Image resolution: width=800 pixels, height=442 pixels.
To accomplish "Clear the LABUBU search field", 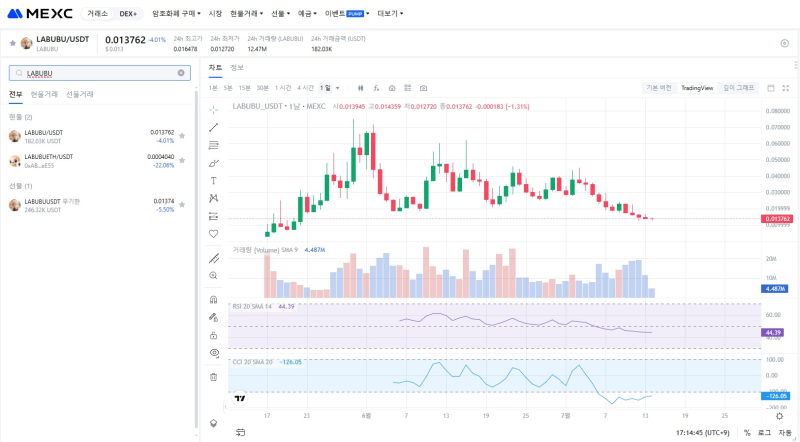I will pos(181,73).
